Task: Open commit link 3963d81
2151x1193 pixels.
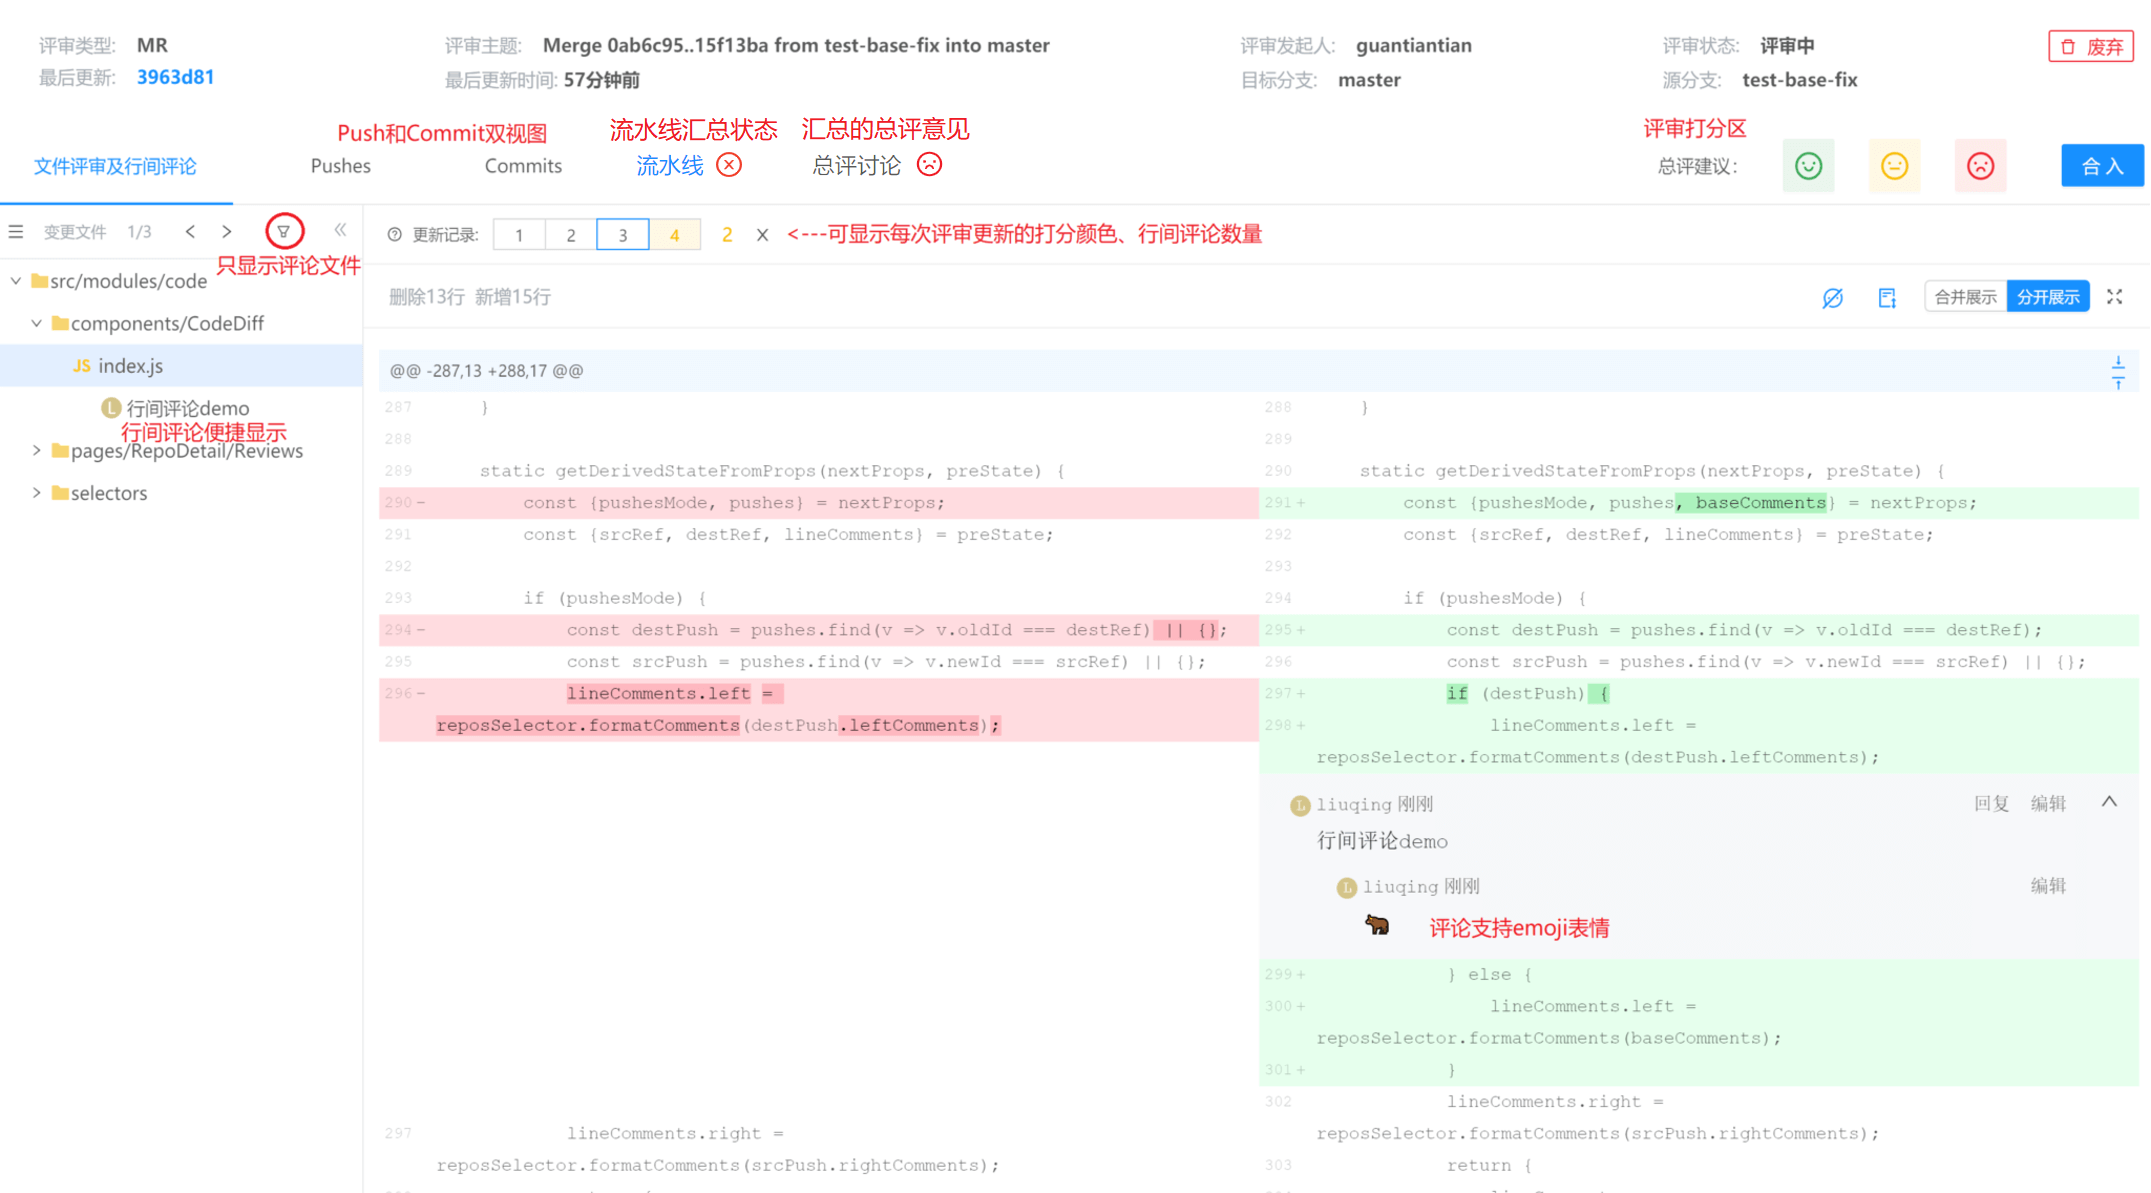Action: point(175,78)
